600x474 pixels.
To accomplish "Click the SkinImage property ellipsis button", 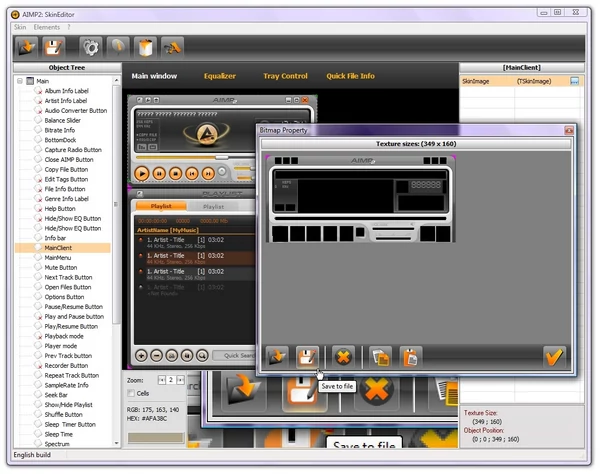I will click(x=574, y=81).
